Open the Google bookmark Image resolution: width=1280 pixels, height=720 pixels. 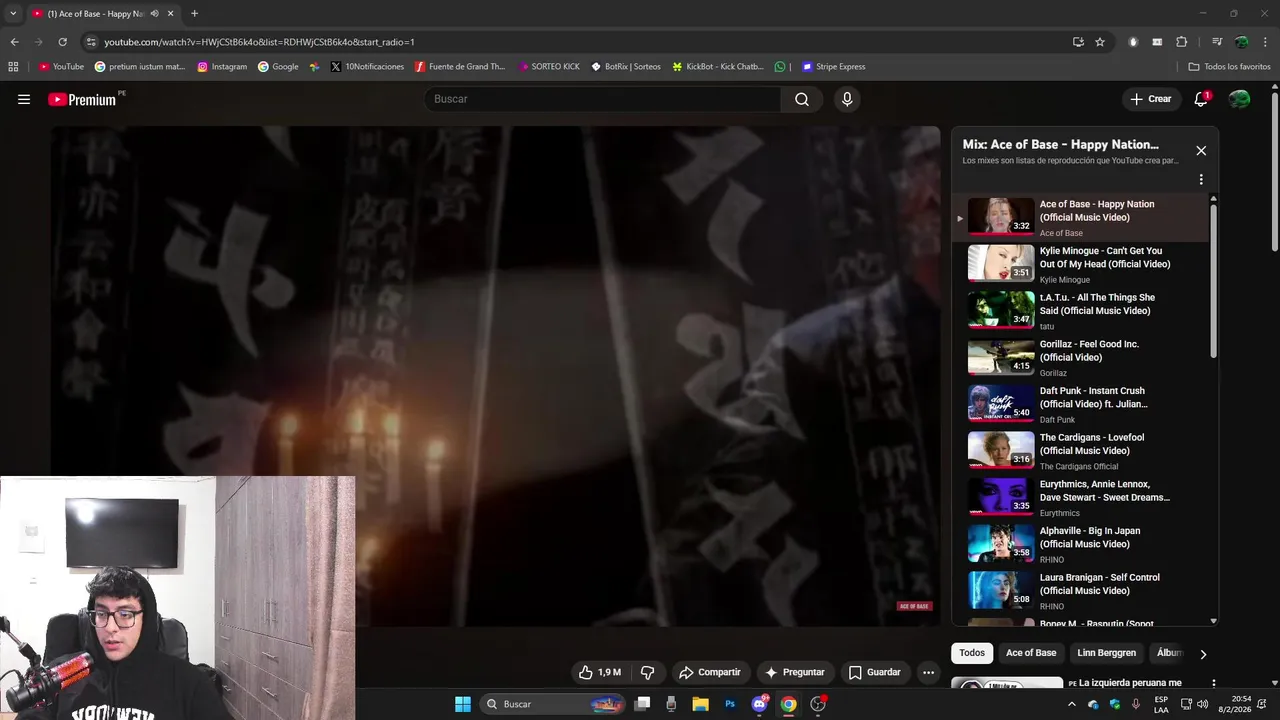click(278, 67)
